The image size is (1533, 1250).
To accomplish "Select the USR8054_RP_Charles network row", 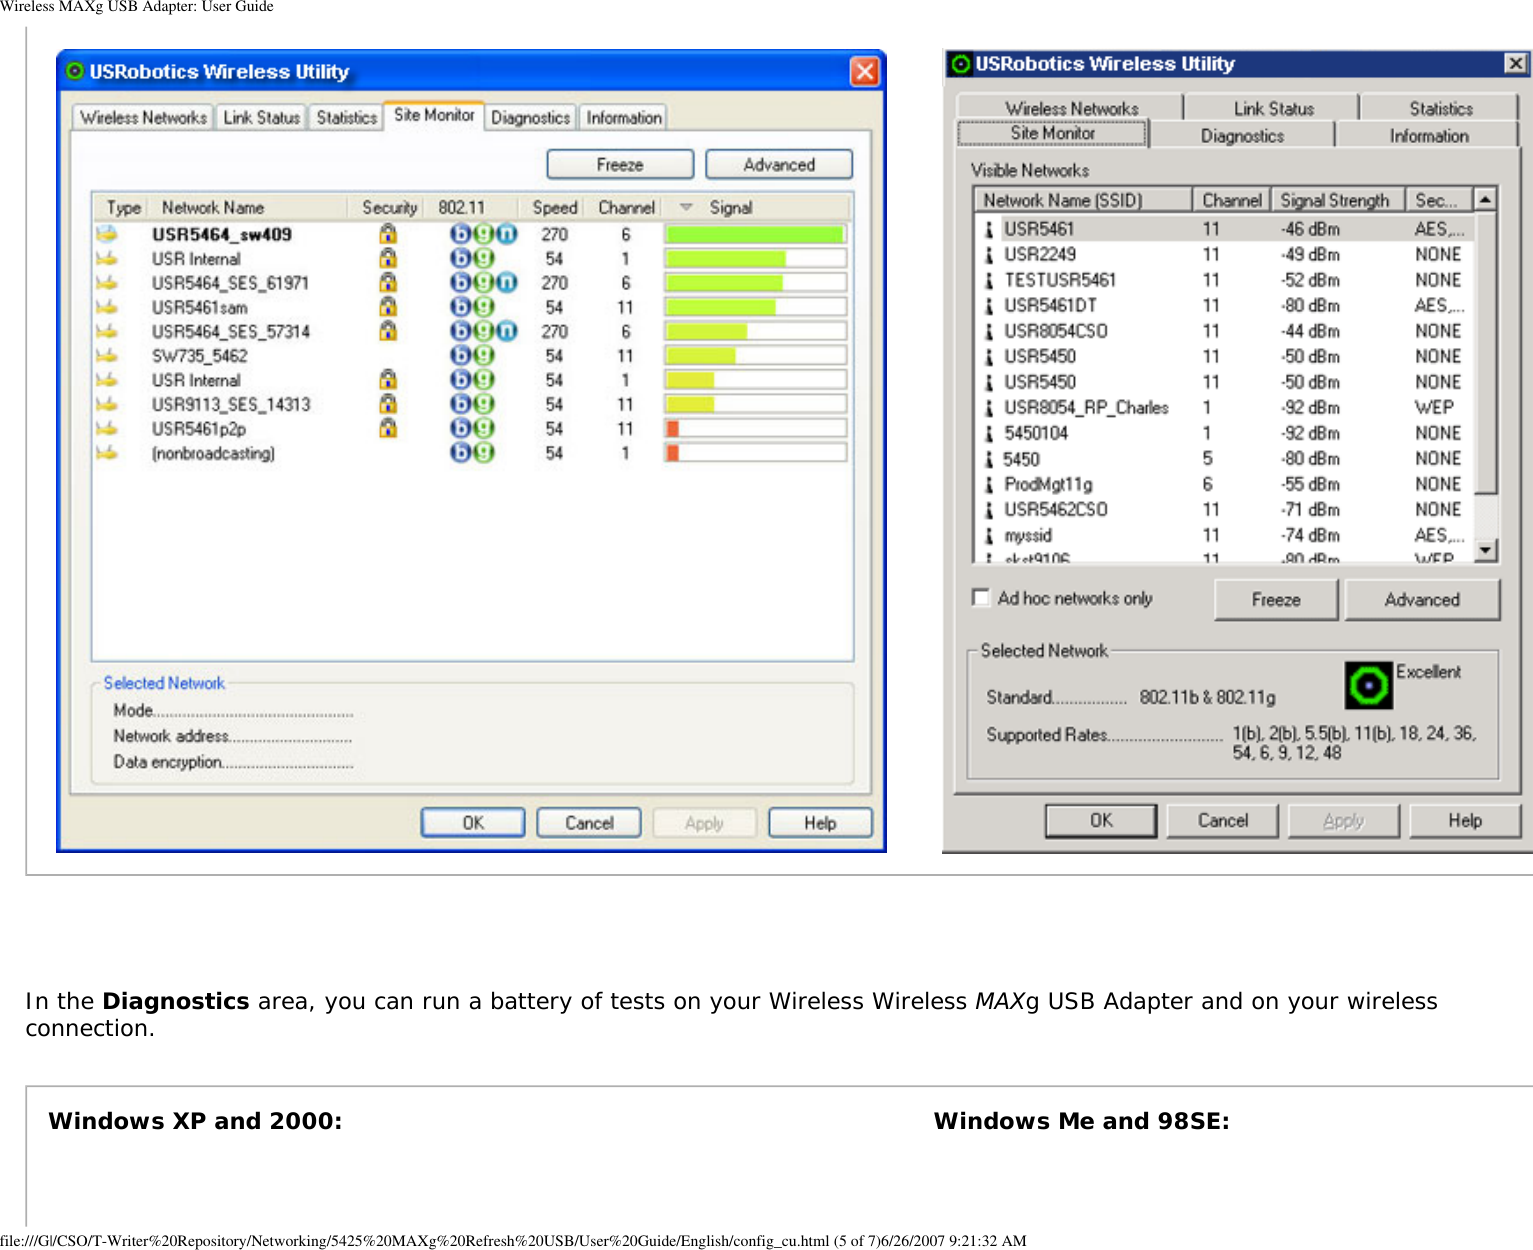I will [x=1225, y=408].
